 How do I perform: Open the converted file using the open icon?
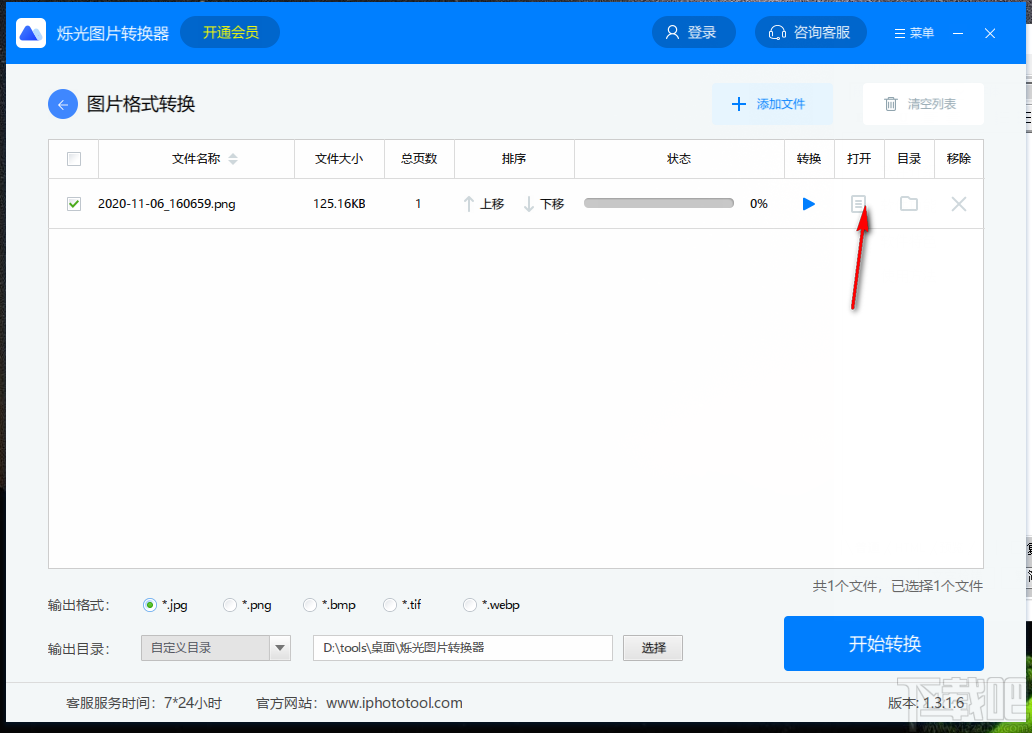point(858,203)
